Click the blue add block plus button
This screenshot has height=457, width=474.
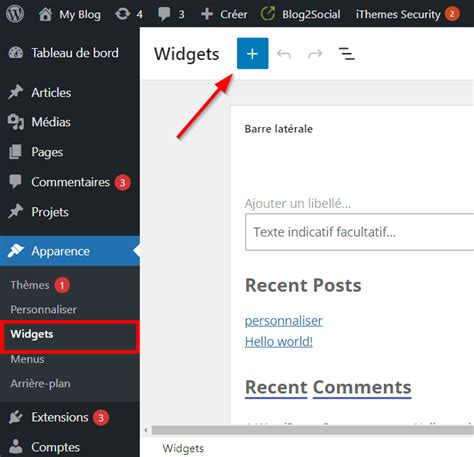tap(252, 53)
